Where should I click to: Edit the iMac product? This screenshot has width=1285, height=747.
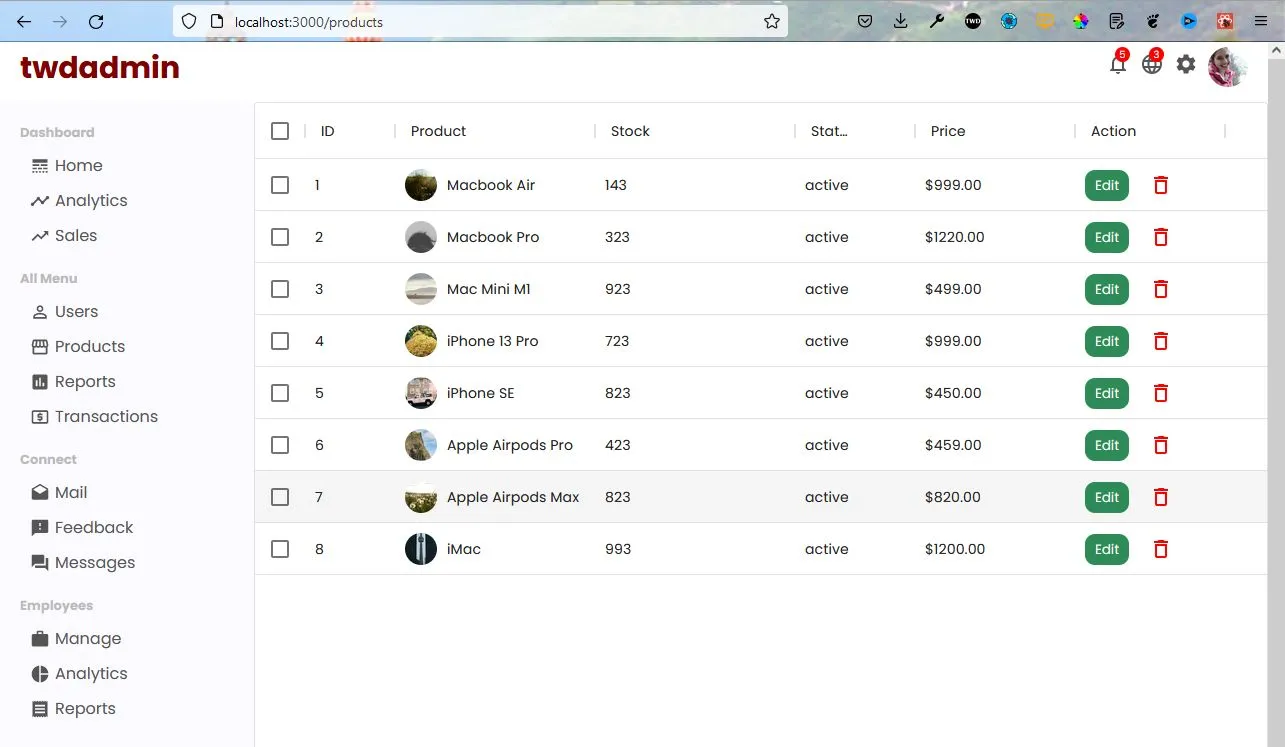click(1107, 549)
